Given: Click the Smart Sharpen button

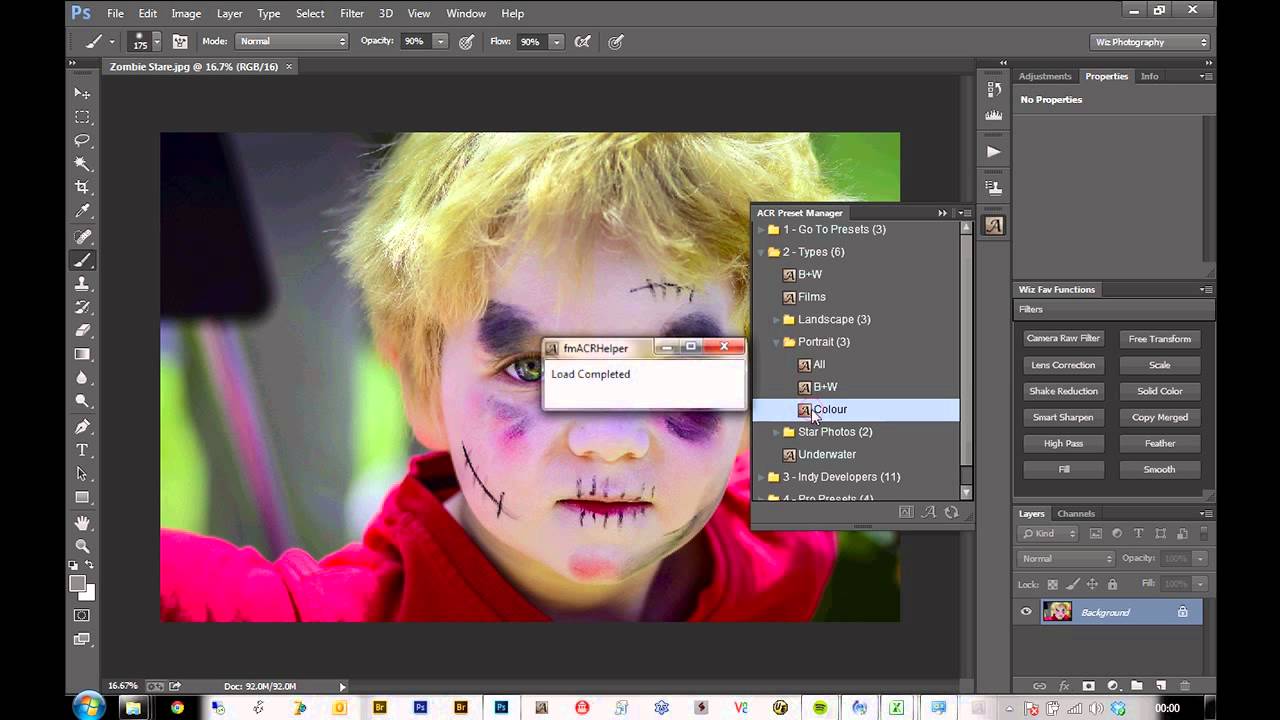Looking at the screenshot, I should (x=1063, y=417).
